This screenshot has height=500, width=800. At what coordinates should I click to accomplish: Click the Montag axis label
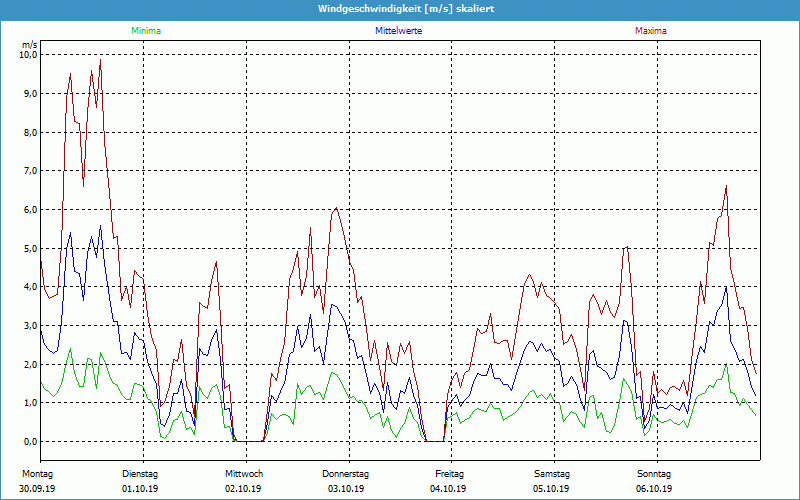pyautogui.click(x=37, y=474)
